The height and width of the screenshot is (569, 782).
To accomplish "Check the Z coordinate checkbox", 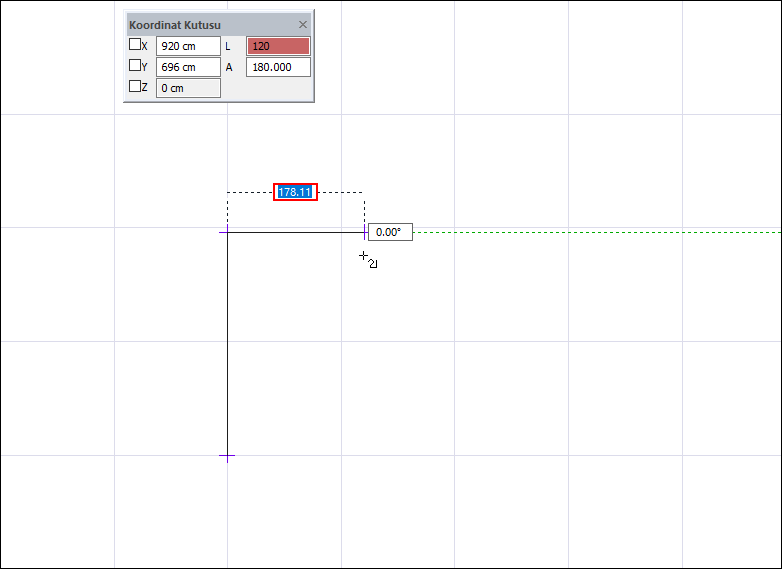I will (x=135, y=87).
